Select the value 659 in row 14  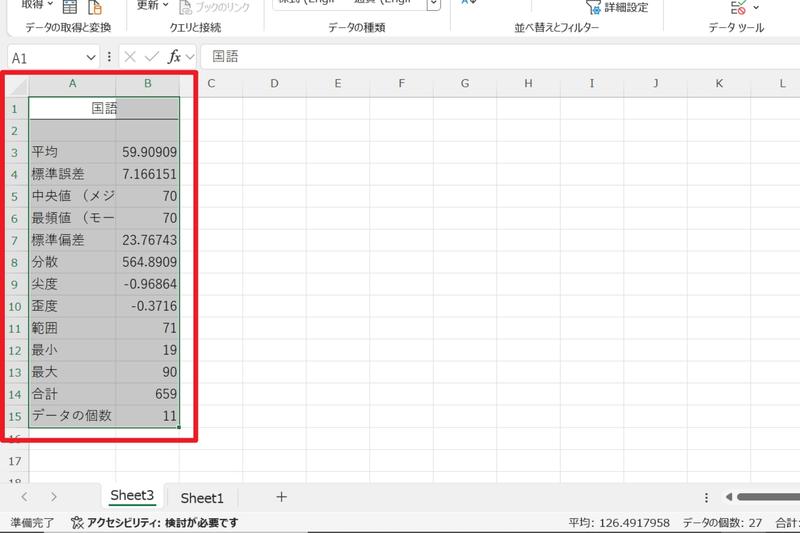point(147,394)
